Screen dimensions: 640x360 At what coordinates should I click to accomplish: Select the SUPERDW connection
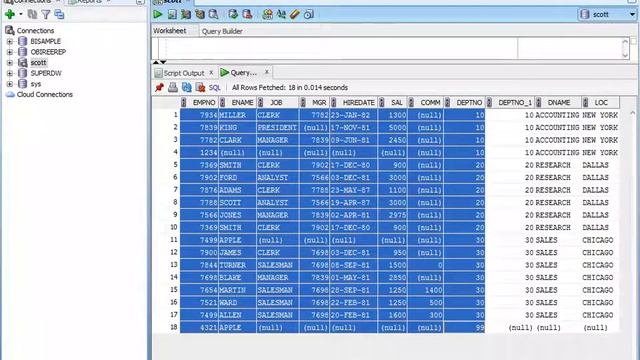point(46,73)
